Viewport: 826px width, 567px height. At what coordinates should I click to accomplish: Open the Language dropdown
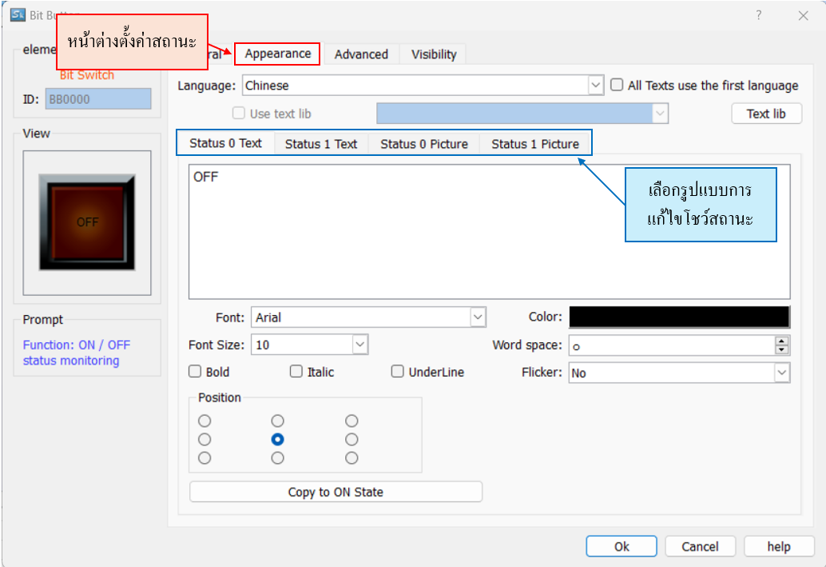coord(596,86)
